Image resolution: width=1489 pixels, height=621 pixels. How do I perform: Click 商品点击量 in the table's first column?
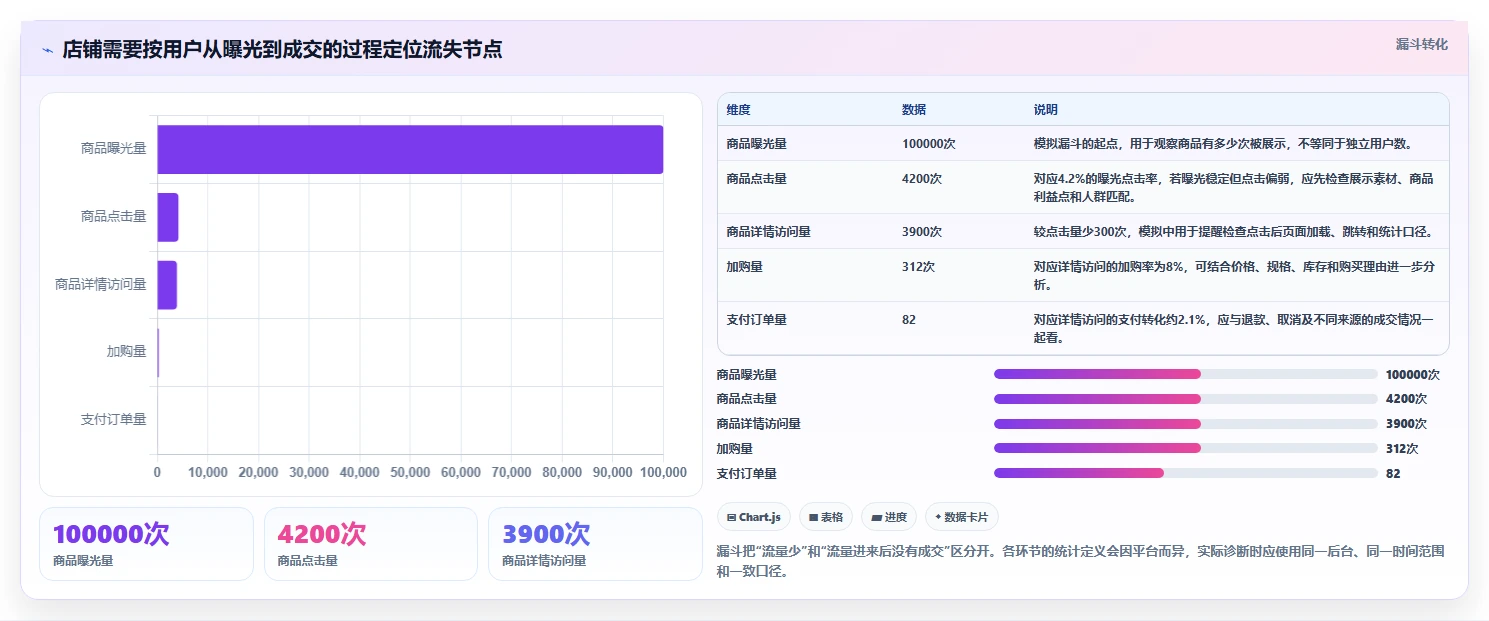[757, 179]
